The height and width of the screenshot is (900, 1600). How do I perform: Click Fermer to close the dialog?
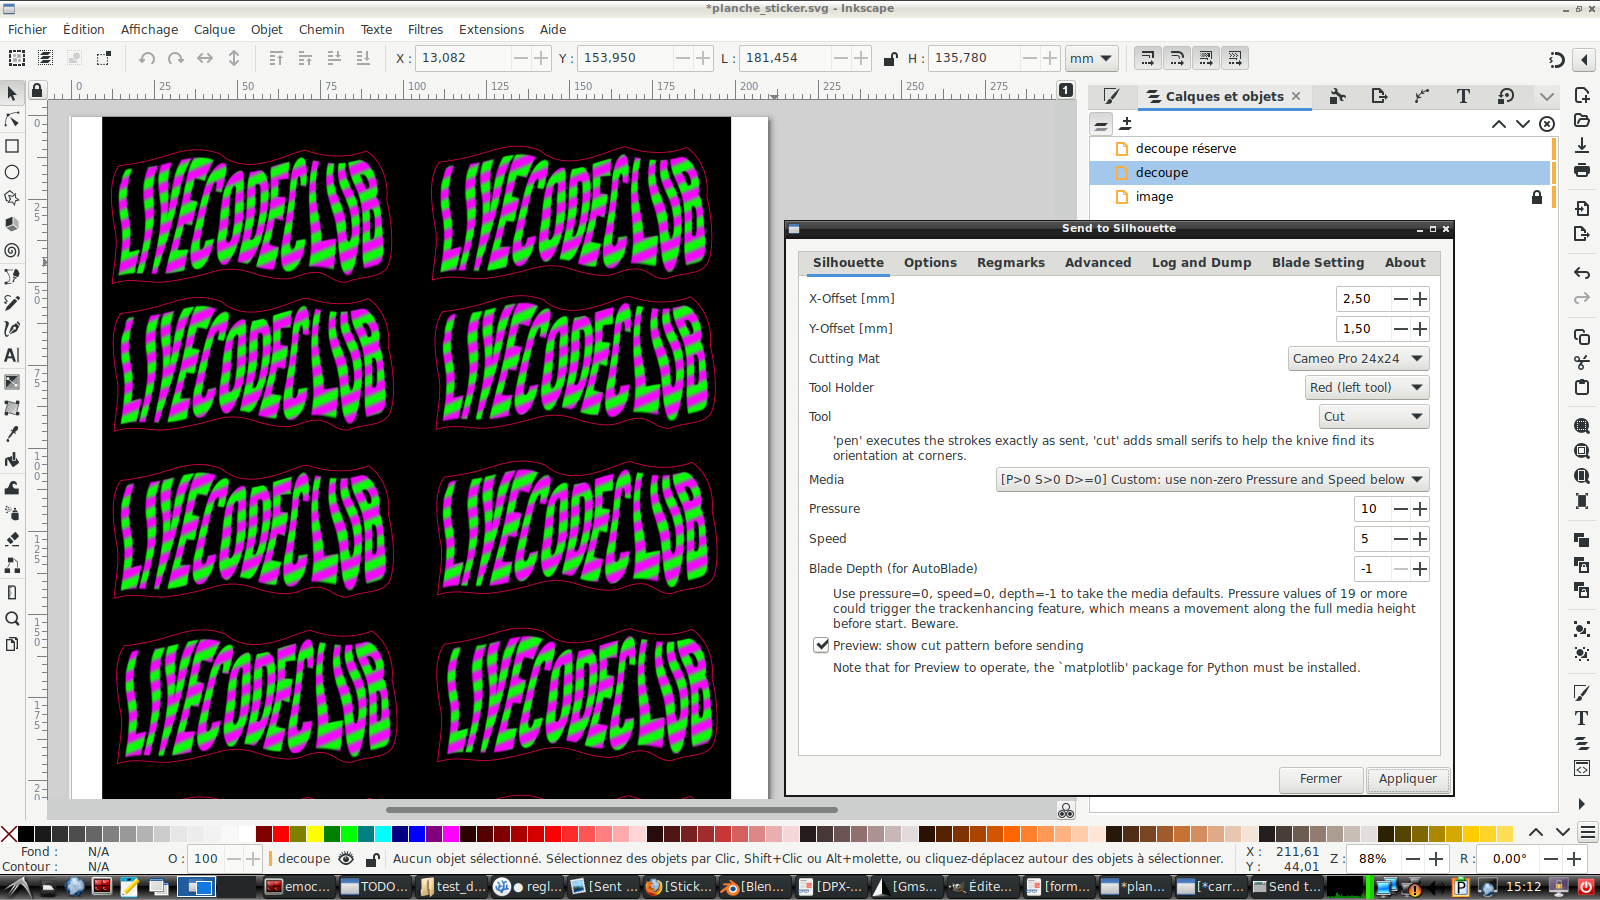pyautogui.click(x=1320, y=779)
